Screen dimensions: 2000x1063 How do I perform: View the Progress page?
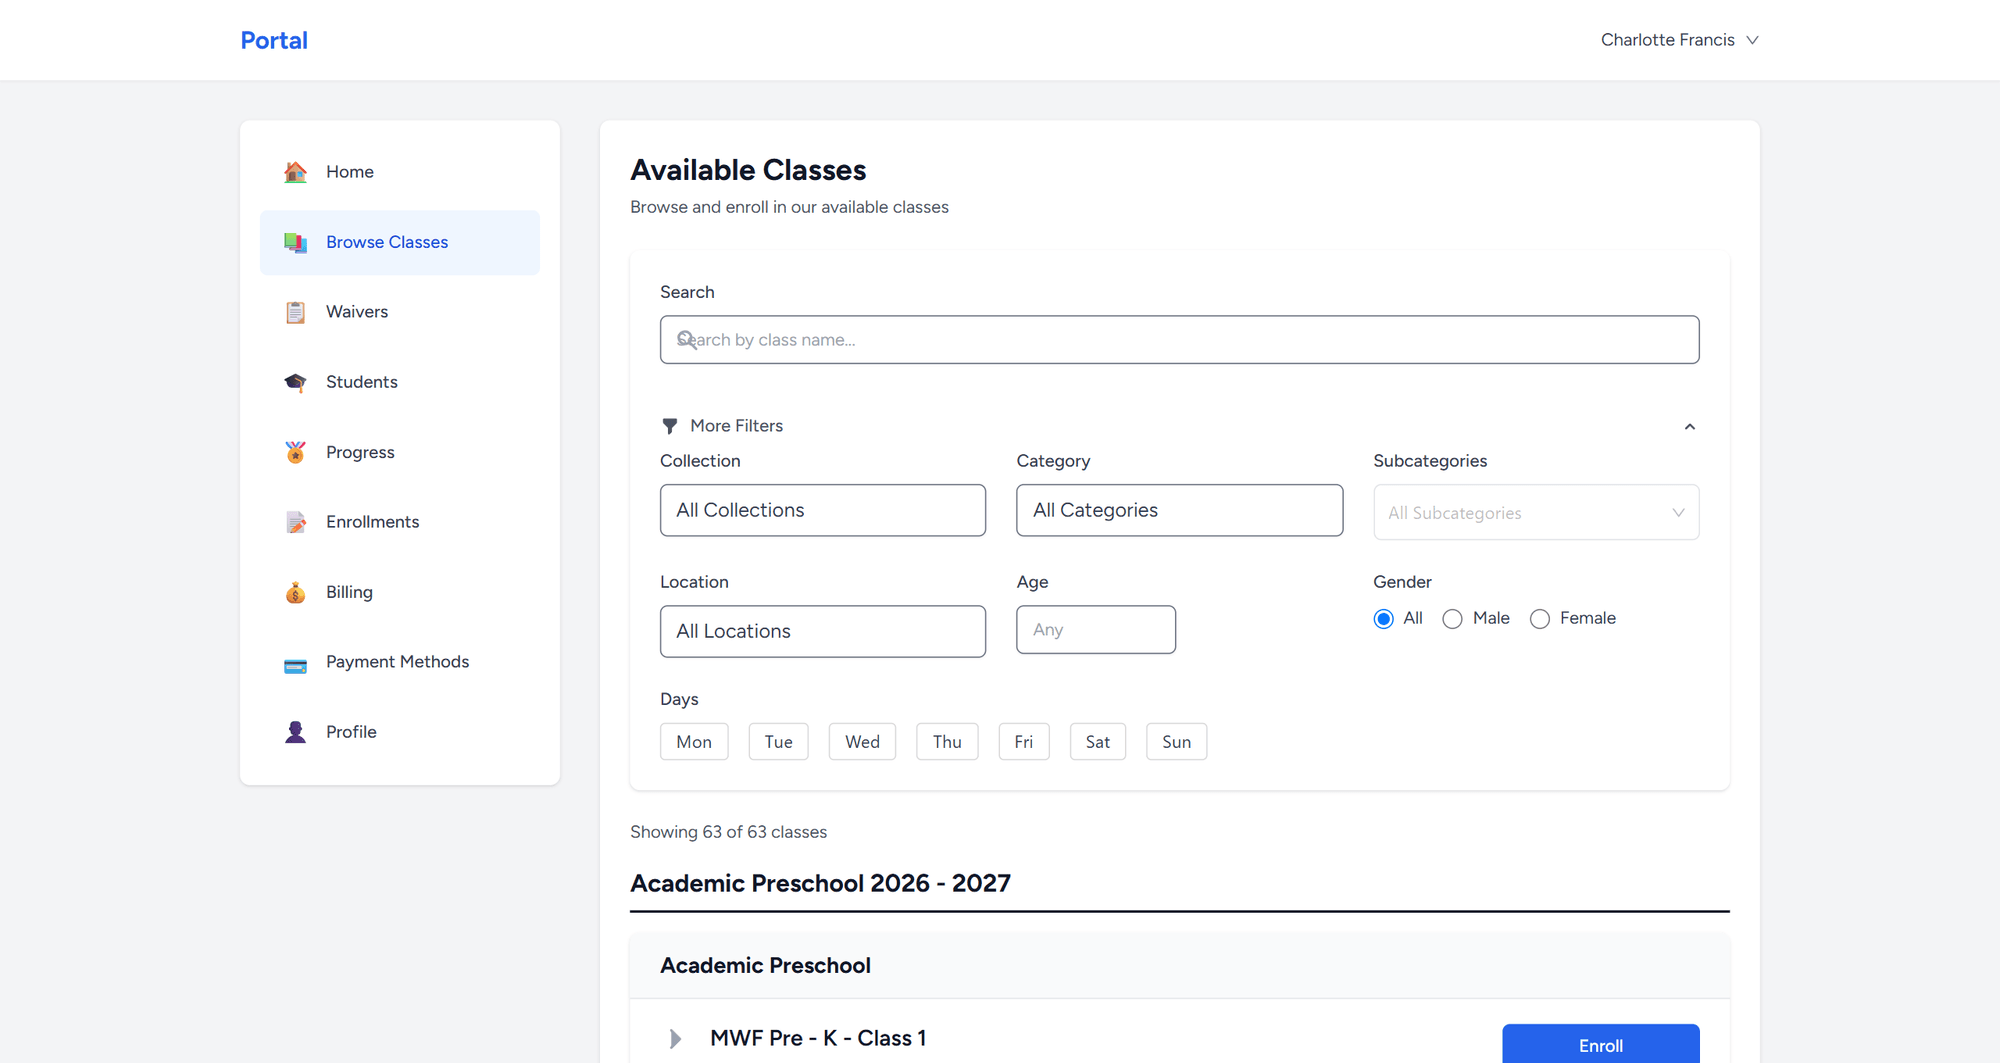(400, 452)
